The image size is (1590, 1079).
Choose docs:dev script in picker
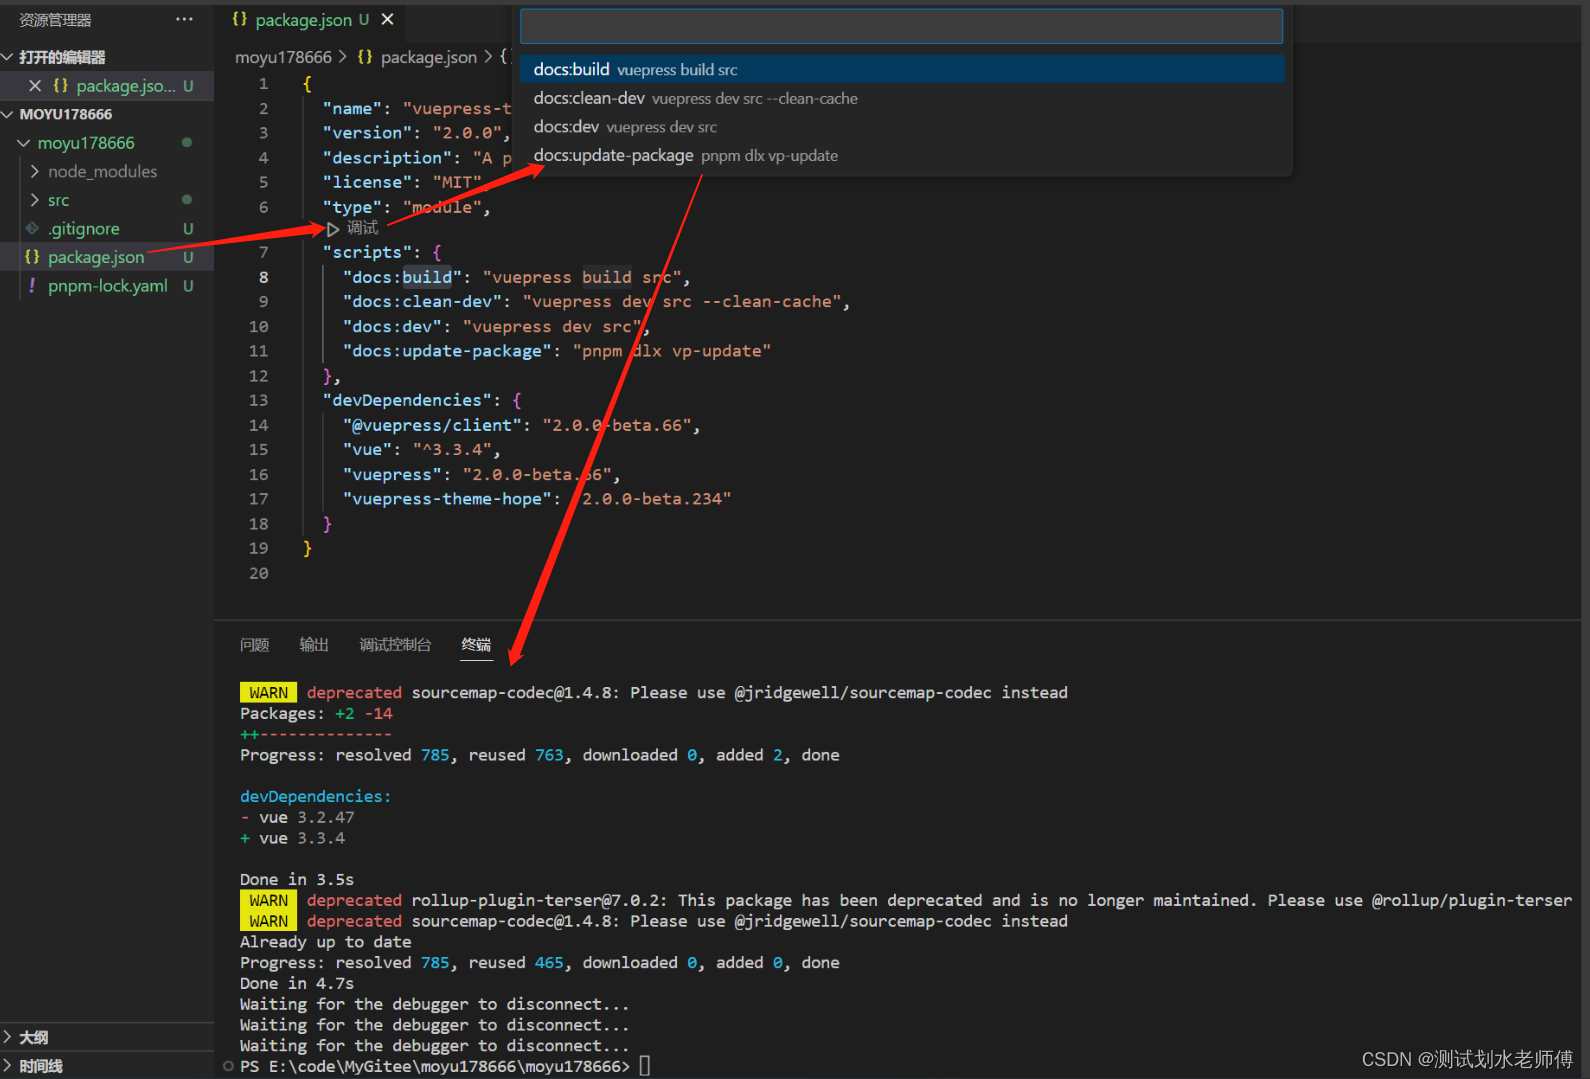pos(901,127)
